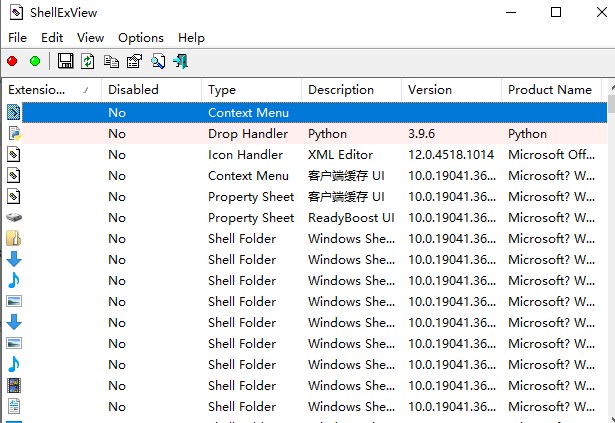Click the Exit door toolbar icon
The width and height of the screenshot is (615, 423).
click(x=181, y=62)
